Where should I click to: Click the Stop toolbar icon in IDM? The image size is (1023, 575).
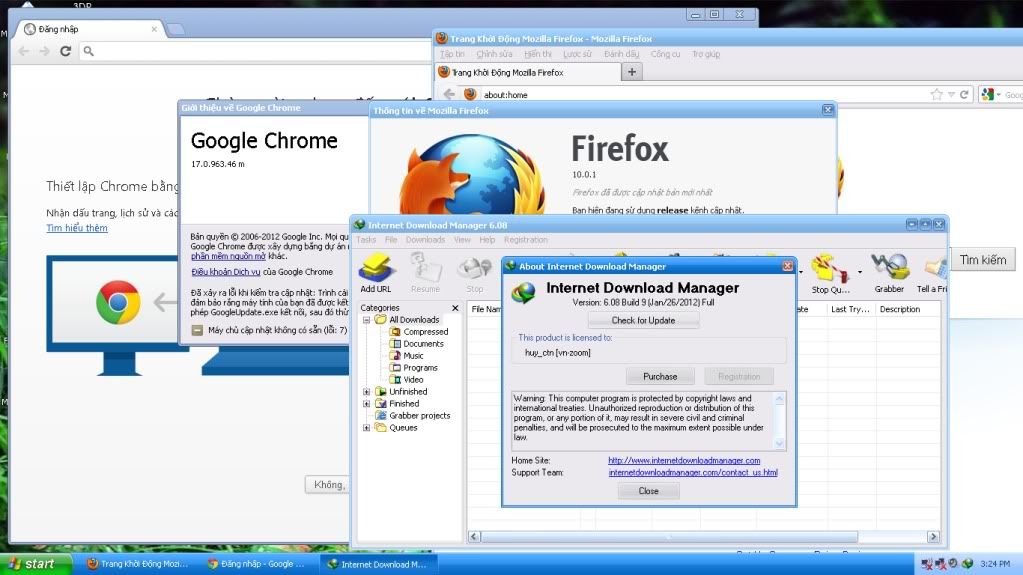click(x=474, y=273)
